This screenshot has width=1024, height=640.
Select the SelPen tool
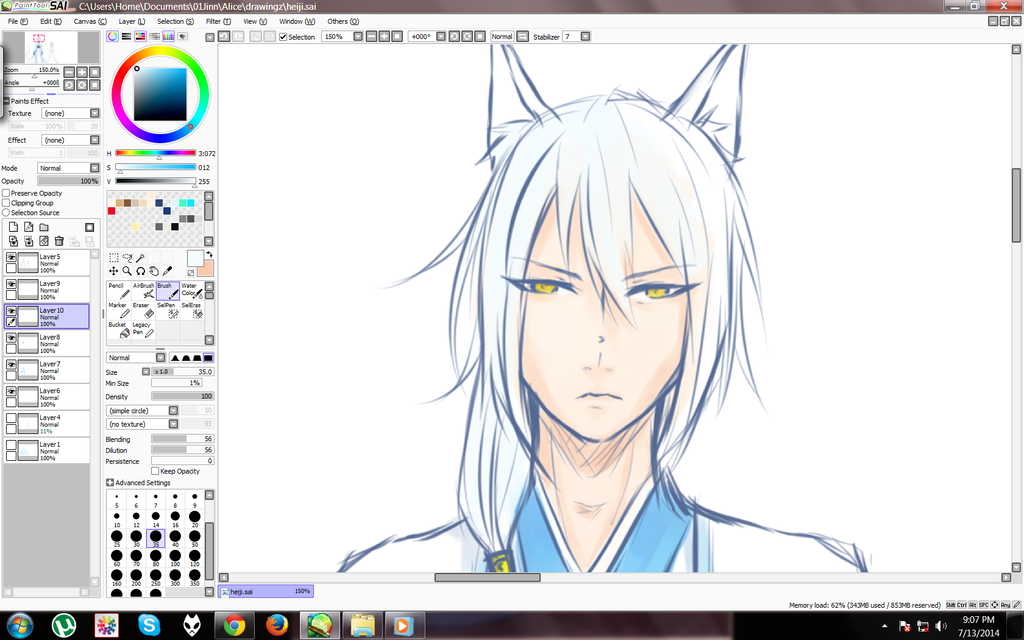168,310
